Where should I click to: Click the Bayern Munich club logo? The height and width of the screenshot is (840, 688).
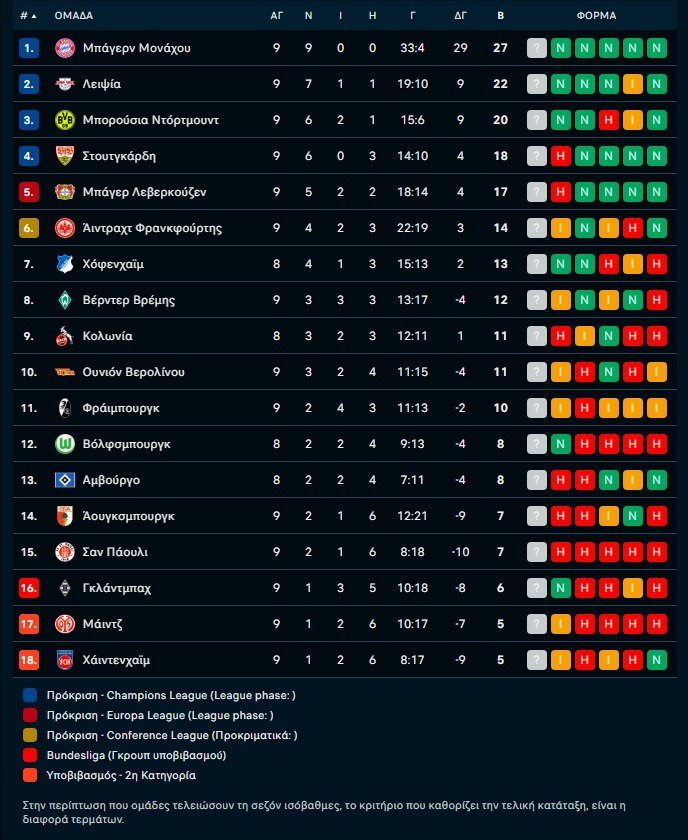(64, 48)
